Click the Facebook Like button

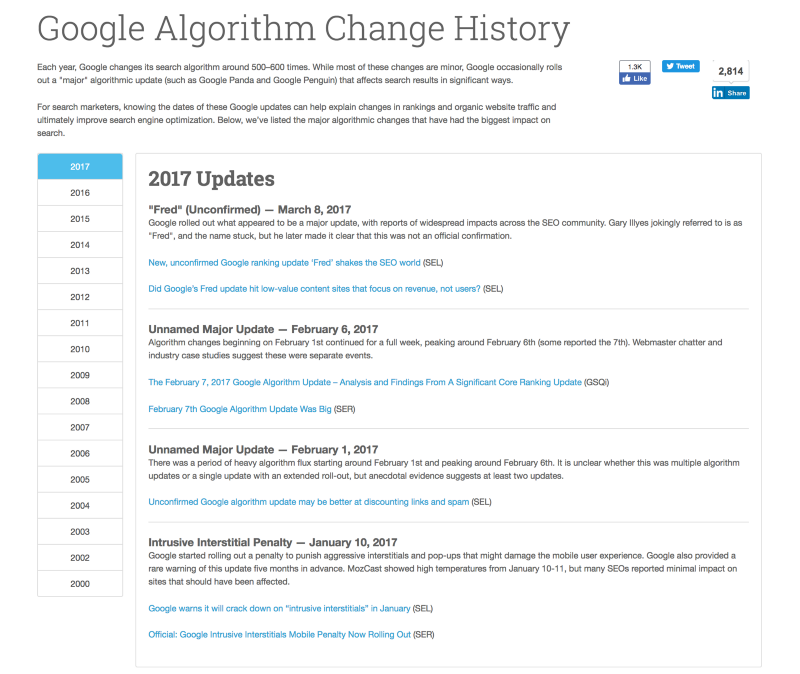[634, 79]
